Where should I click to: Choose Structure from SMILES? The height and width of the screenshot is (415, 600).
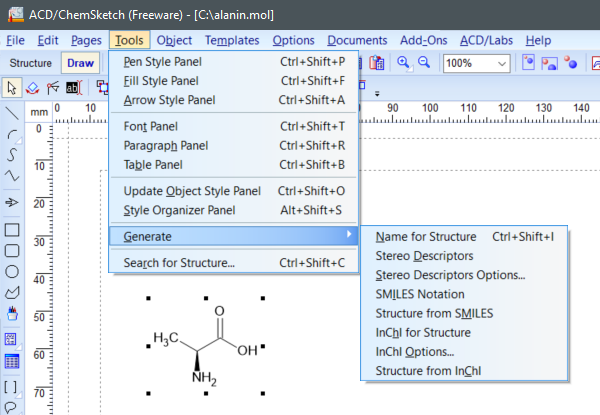(x=464, y=313)
